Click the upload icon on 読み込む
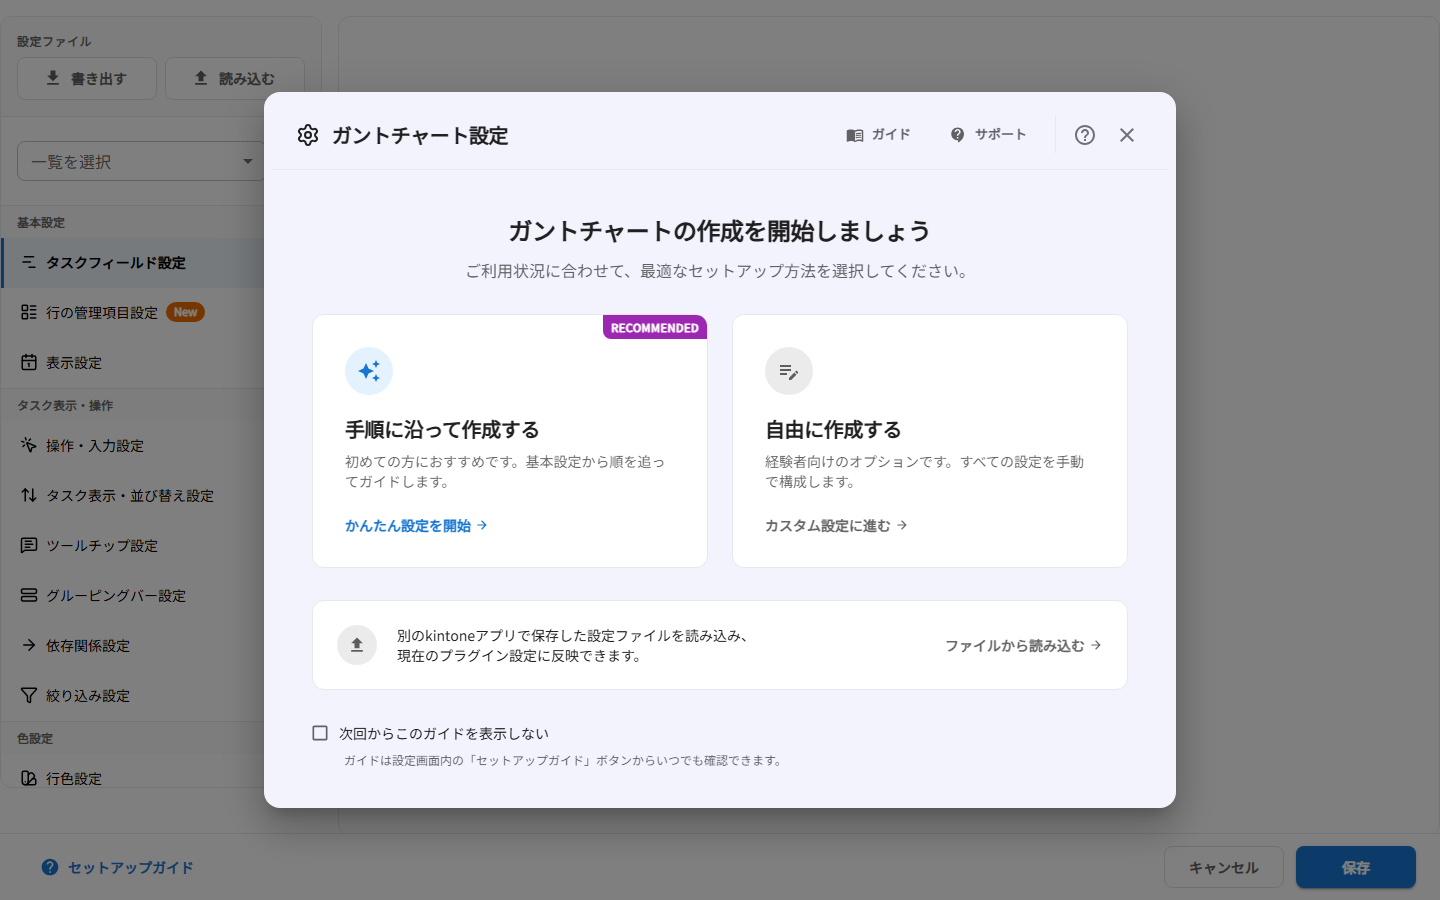Viewport: 1440px width, 900px height. (201, 78)
